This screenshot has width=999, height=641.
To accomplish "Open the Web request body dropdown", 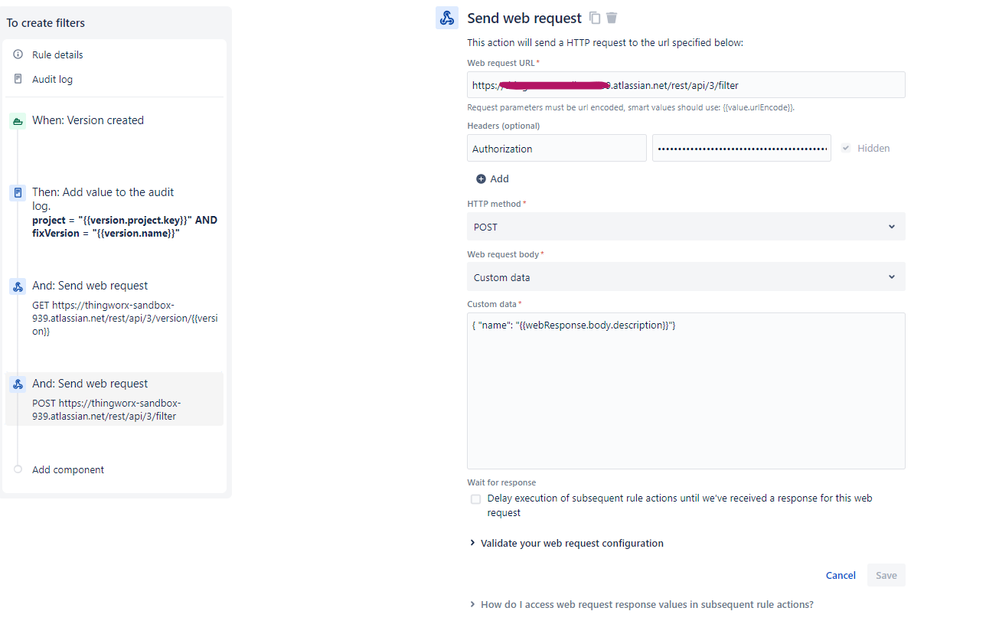I will 686,277.
